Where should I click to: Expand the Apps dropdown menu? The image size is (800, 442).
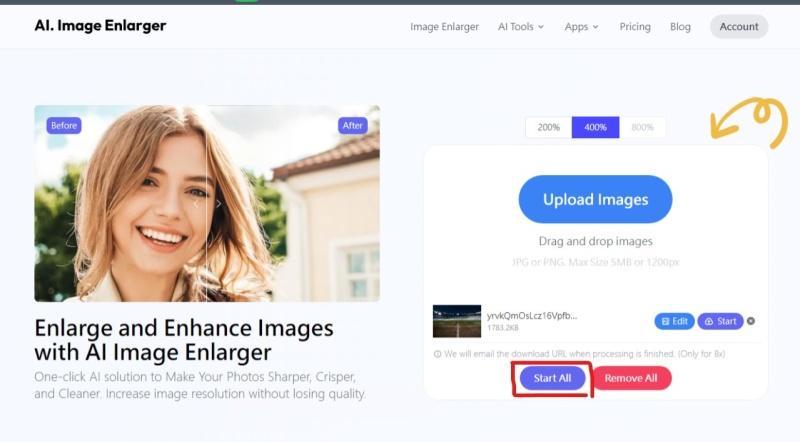pyautogui.click(x=582, y=27)
